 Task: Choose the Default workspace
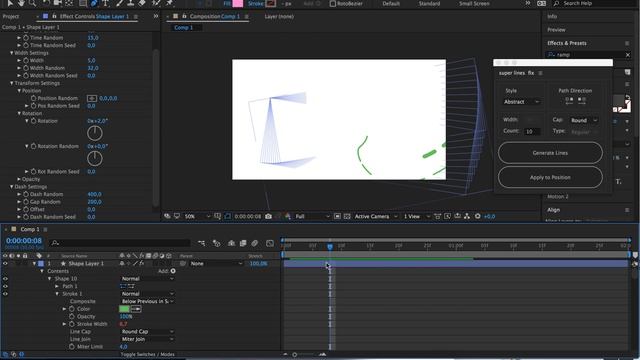click(391, 4)
